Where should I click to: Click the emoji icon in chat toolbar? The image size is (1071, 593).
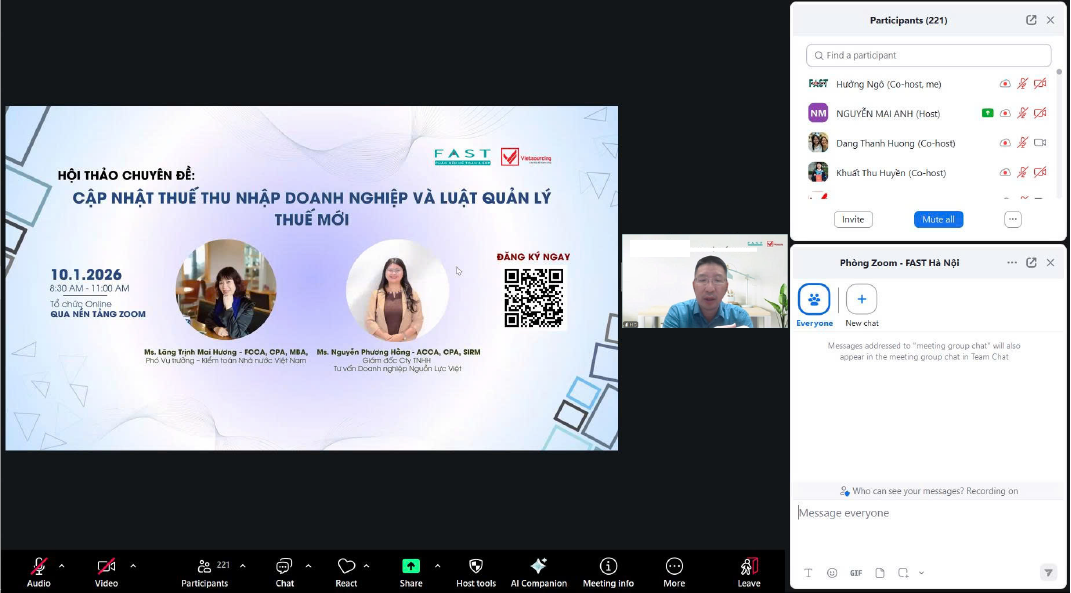832,573
